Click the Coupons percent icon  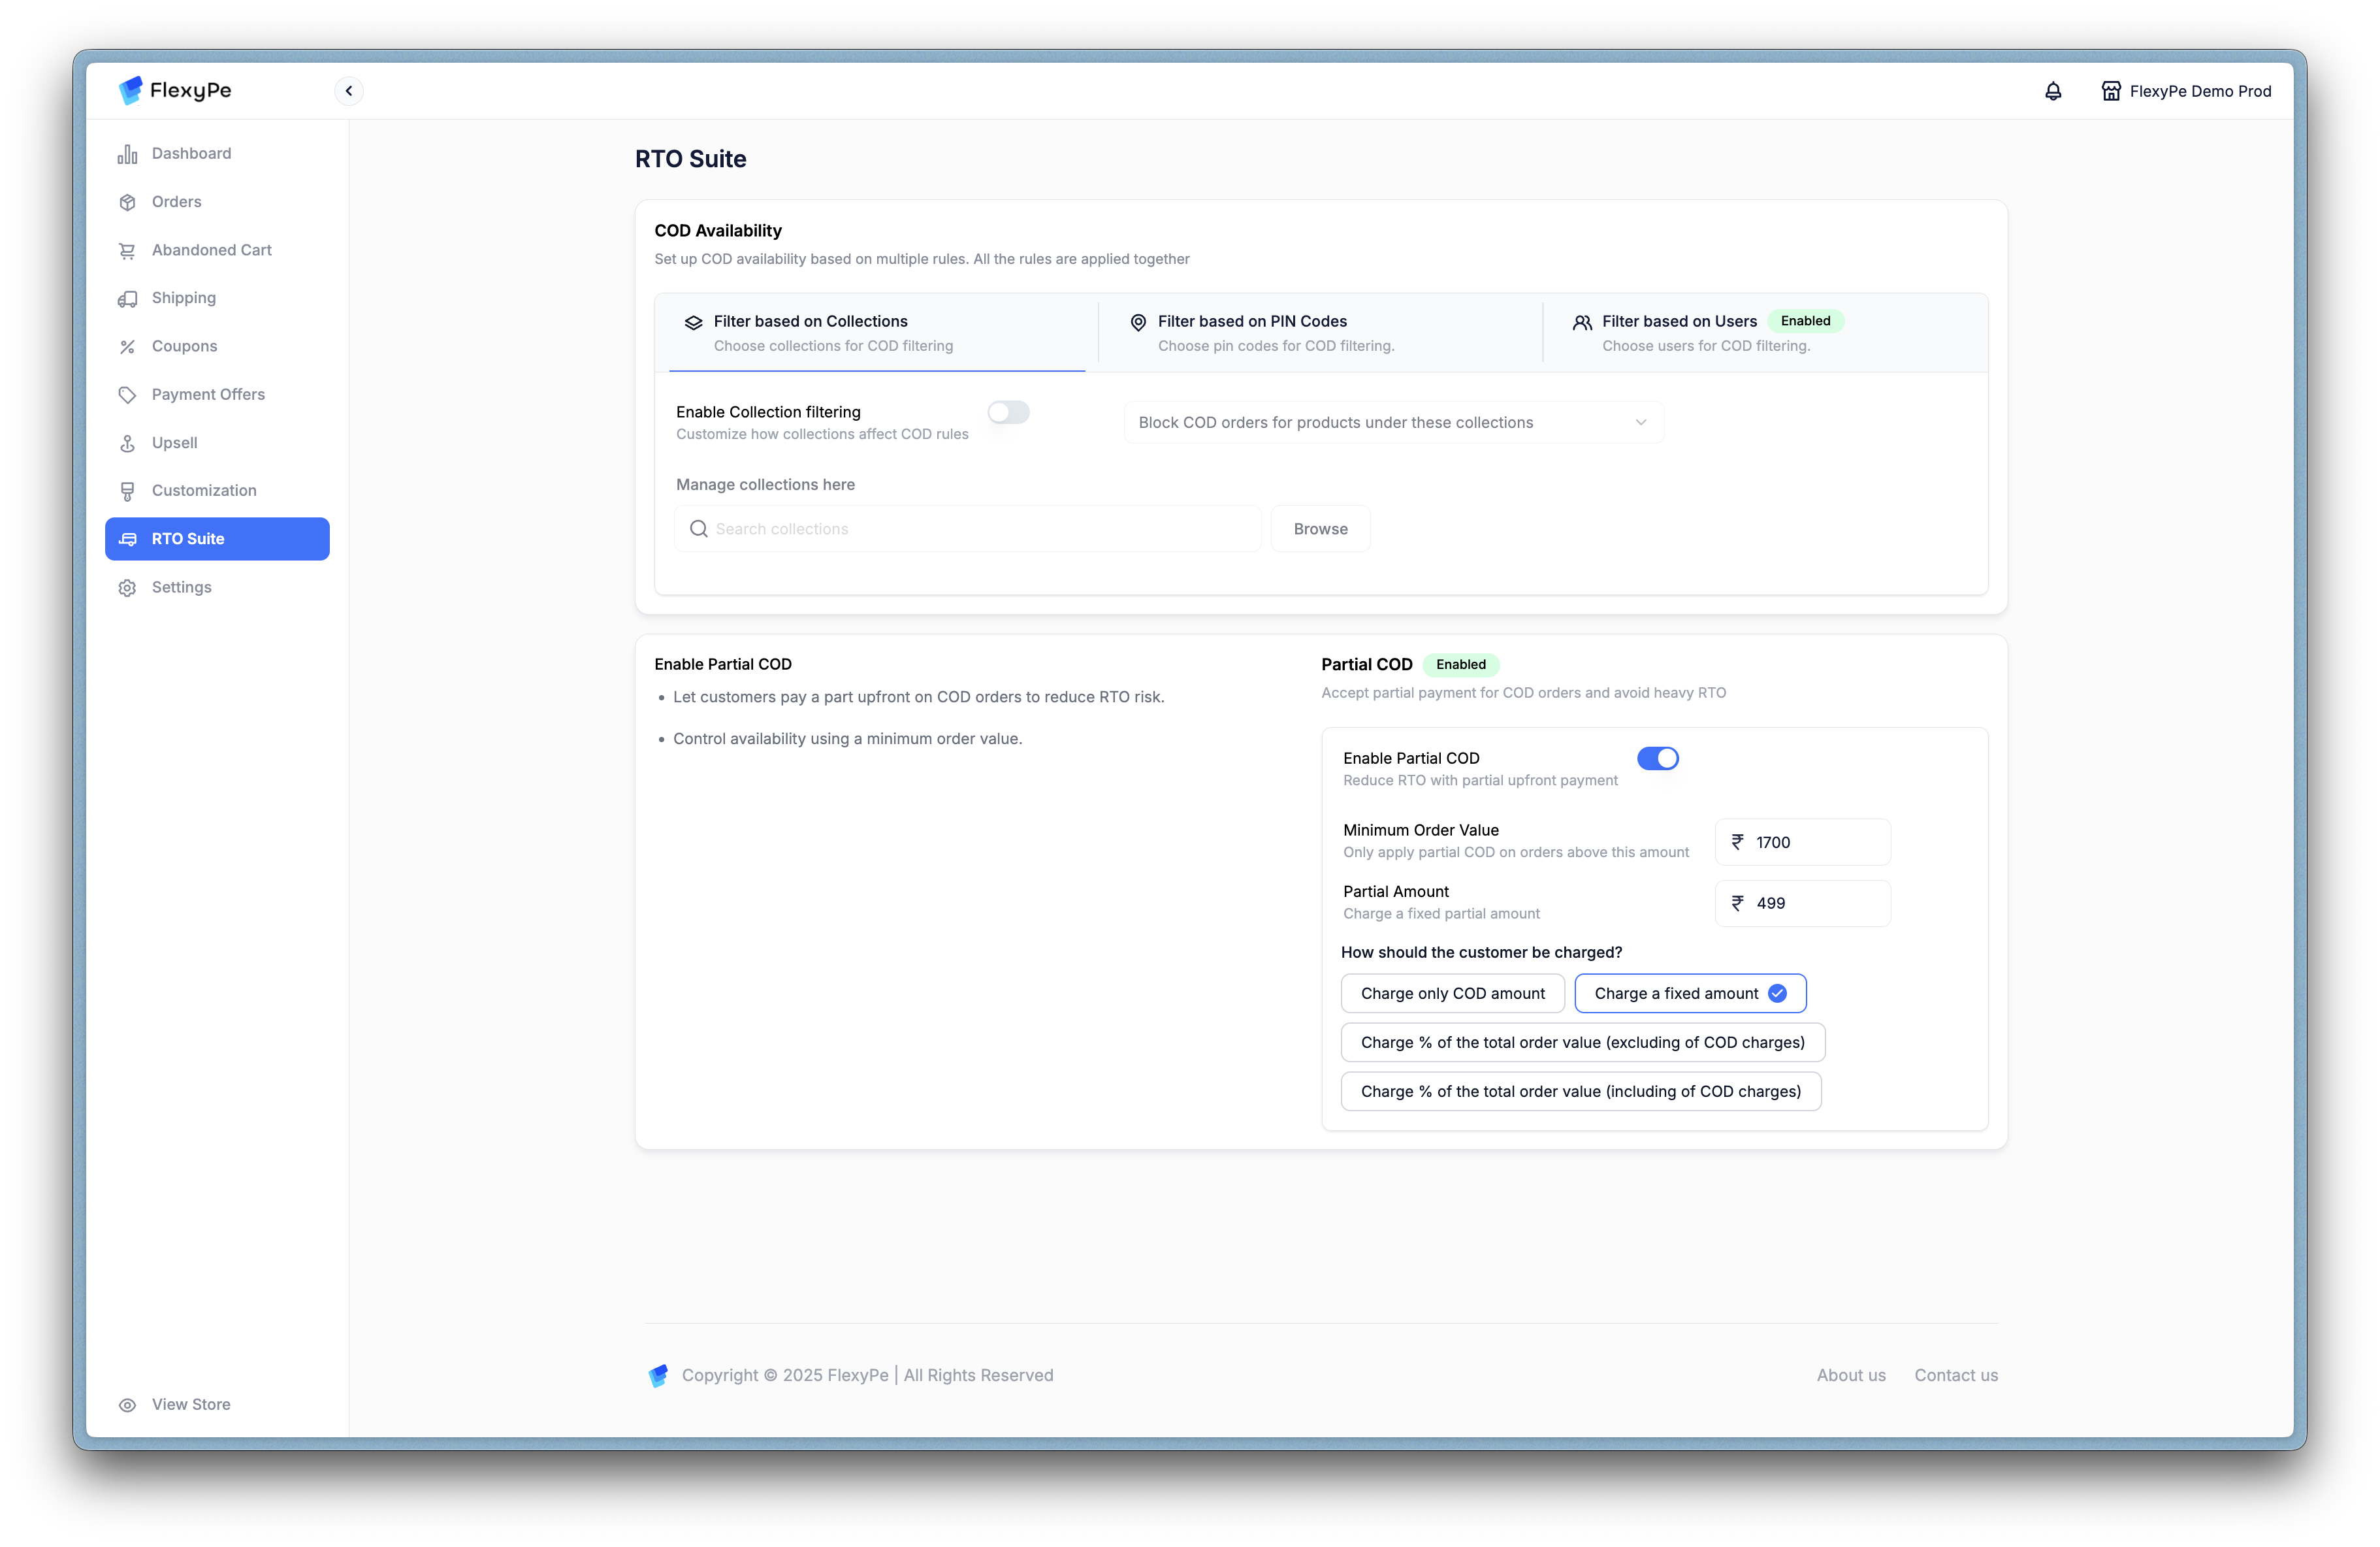127,347
